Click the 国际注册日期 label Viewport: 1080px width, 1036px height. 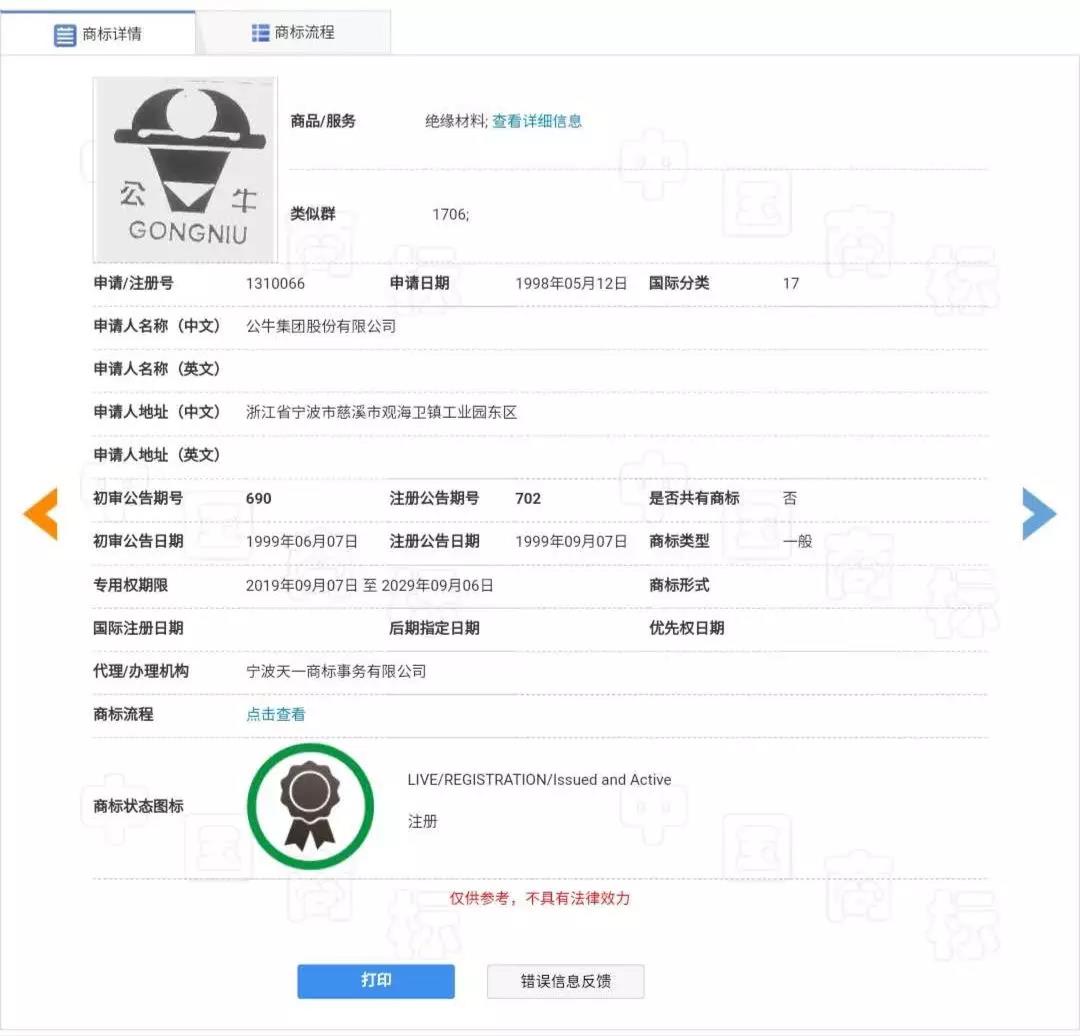(138, 628)
